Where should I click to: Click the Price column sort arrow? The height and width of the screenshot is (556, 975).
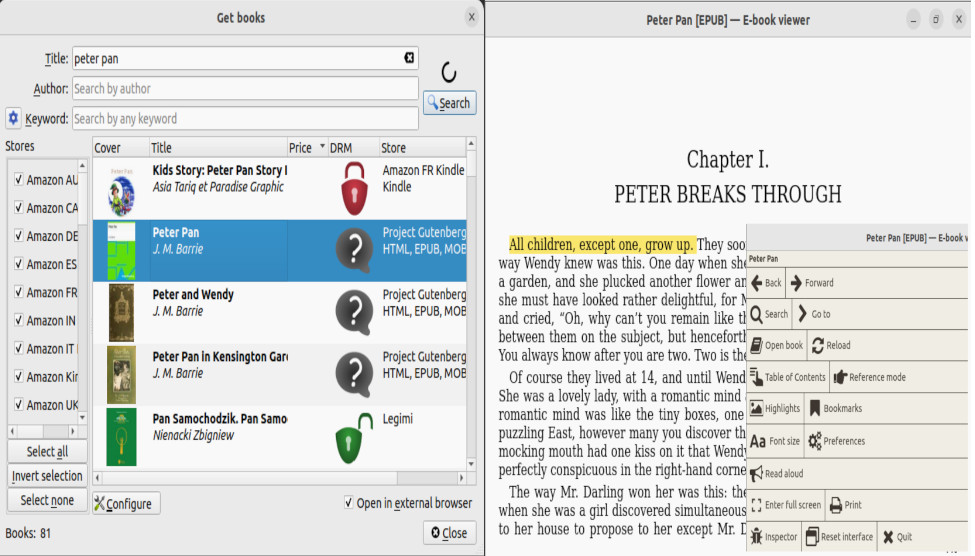point(322,147)
